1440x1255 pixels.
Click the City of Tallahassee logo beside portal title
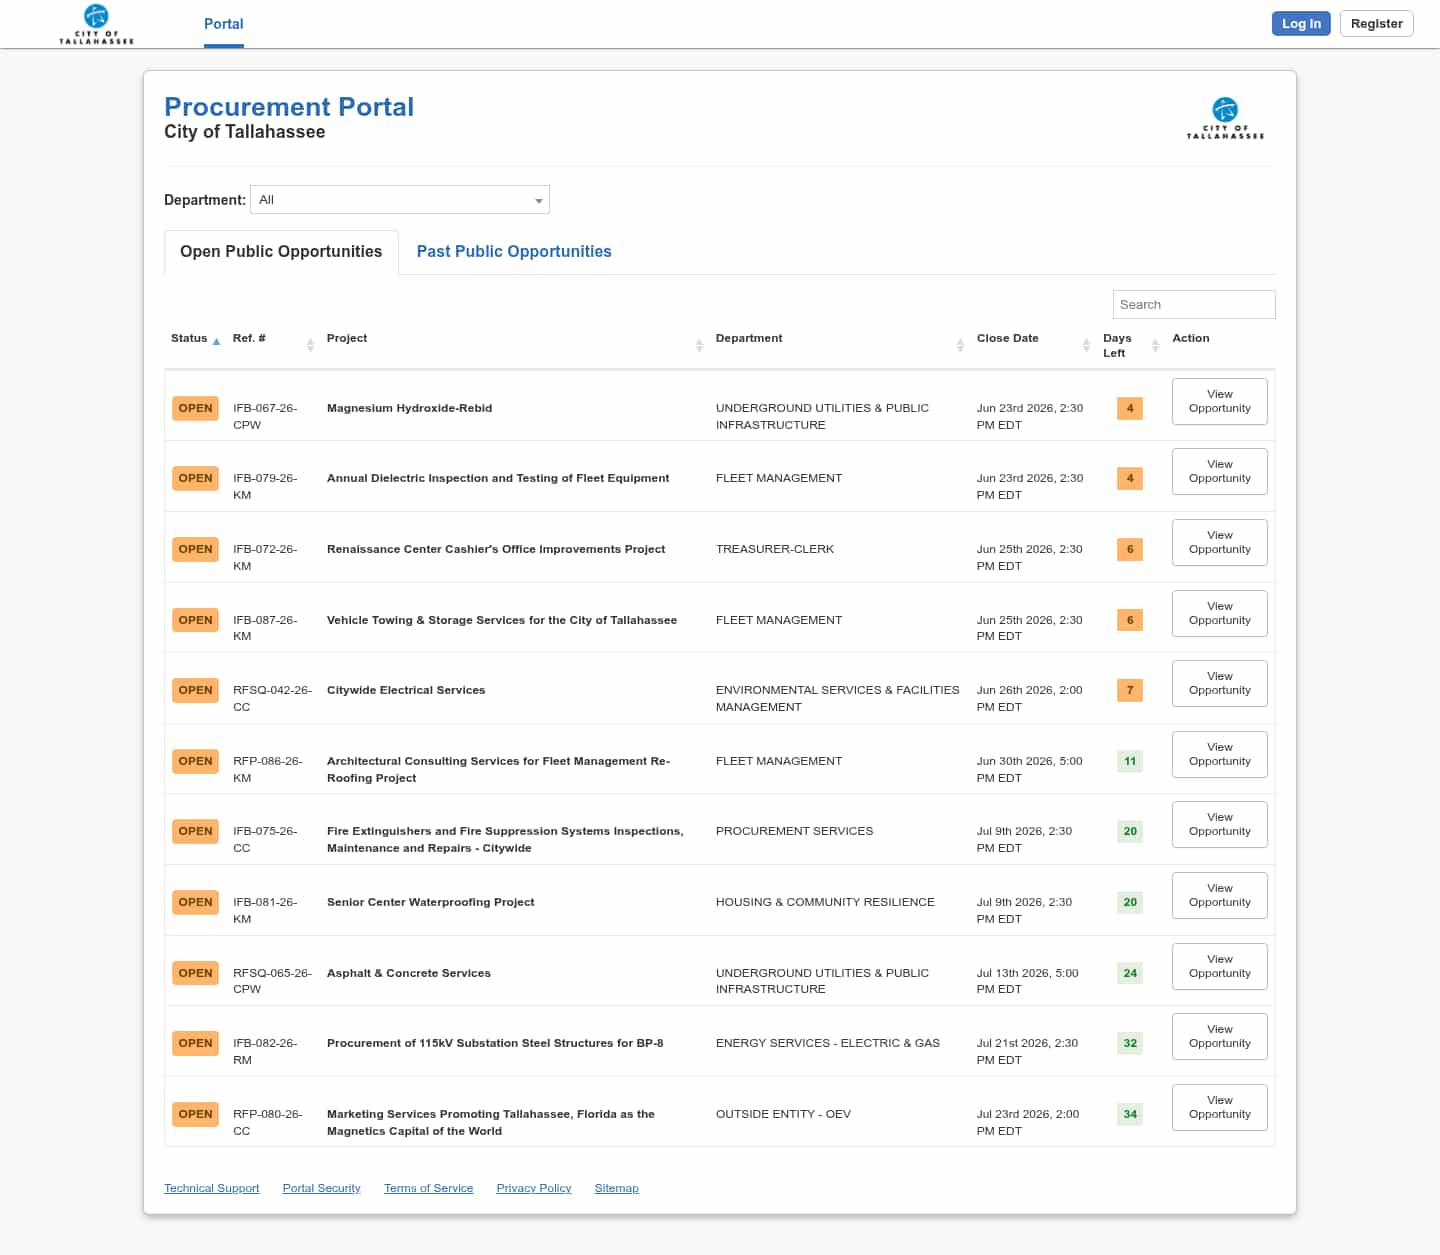tap(1225, 118)
